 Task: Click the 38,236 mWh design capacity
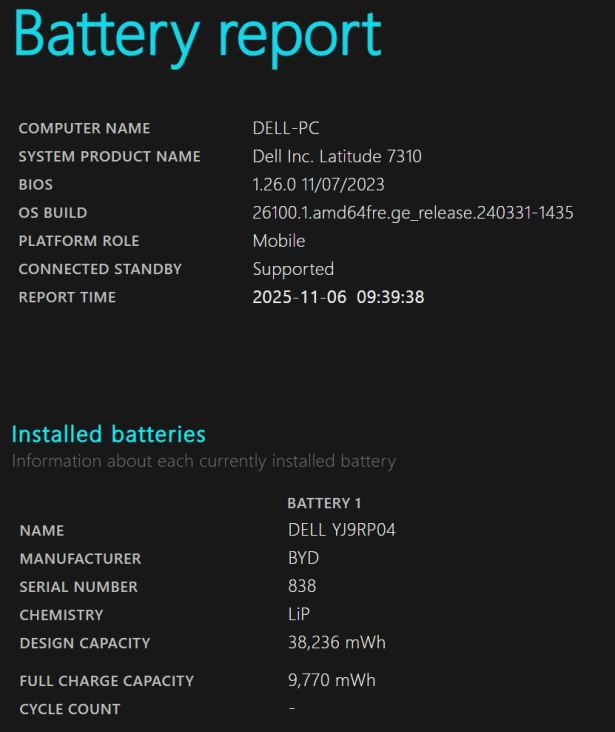[337, 642]
